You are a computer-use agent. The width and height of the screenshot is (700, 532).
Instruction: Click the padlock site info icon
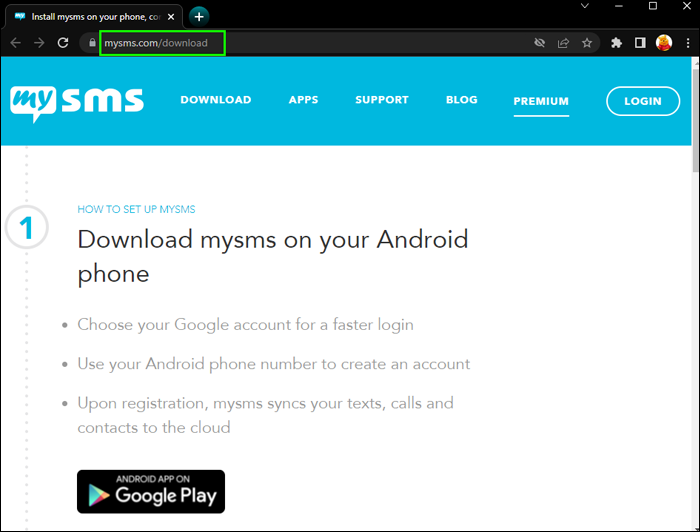(x=92, y=43)
